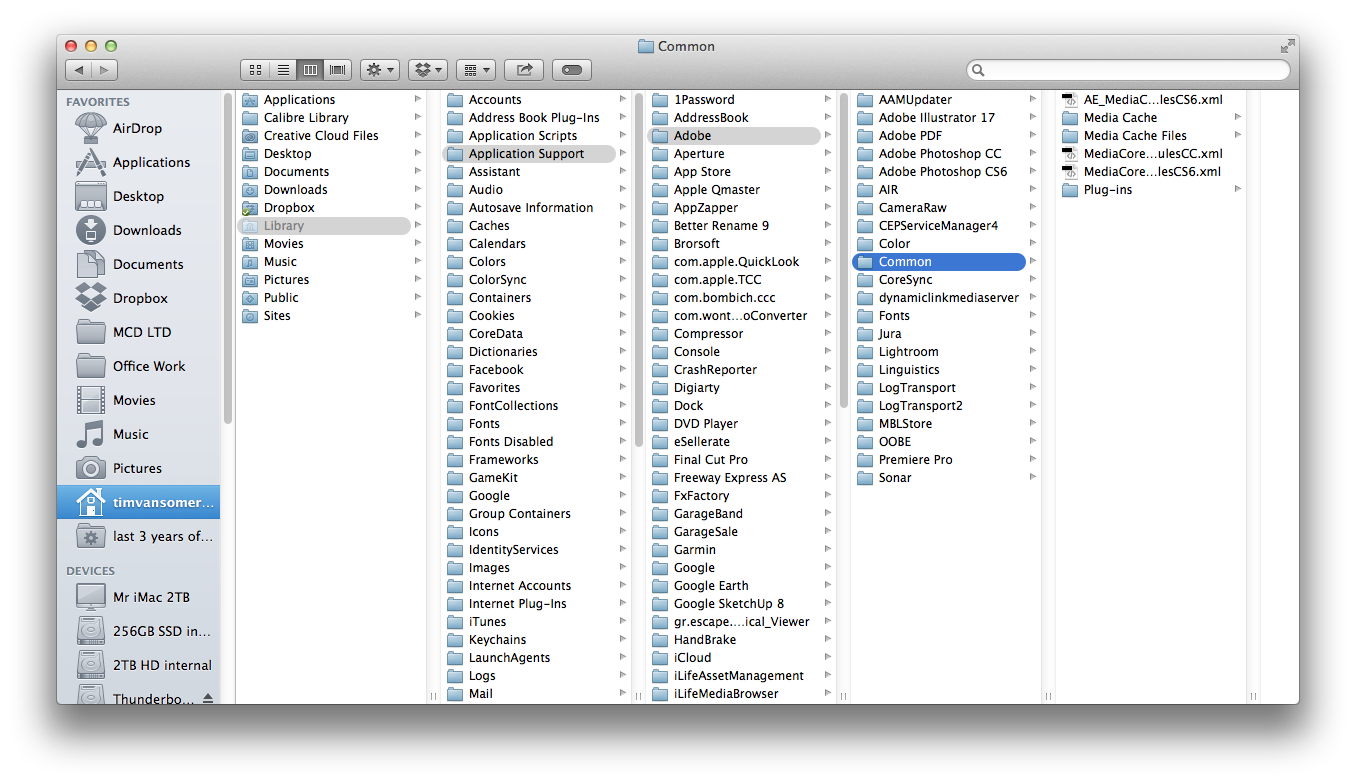The height and width of the screenshot is (783, 1356).
Task: Go back with the back arrow
Action: point(79,70)
